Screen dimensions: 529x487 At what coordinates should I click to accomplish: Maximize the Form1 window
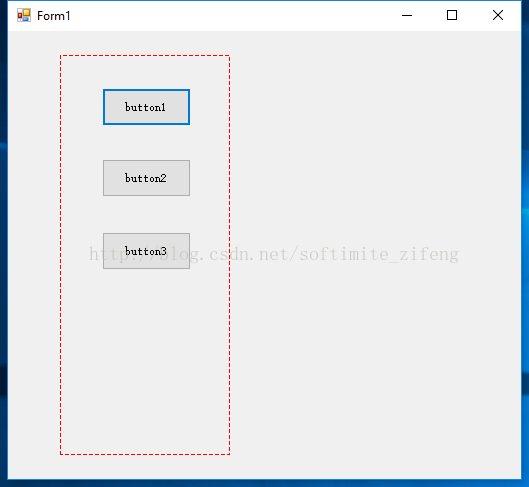tap(452, 16)
